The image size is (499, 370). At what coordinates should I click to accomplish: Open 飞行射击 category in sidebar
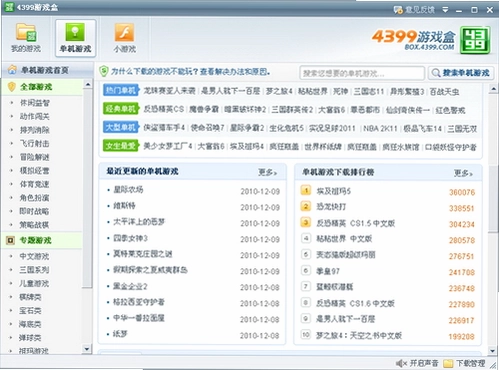tap(34, 144)
